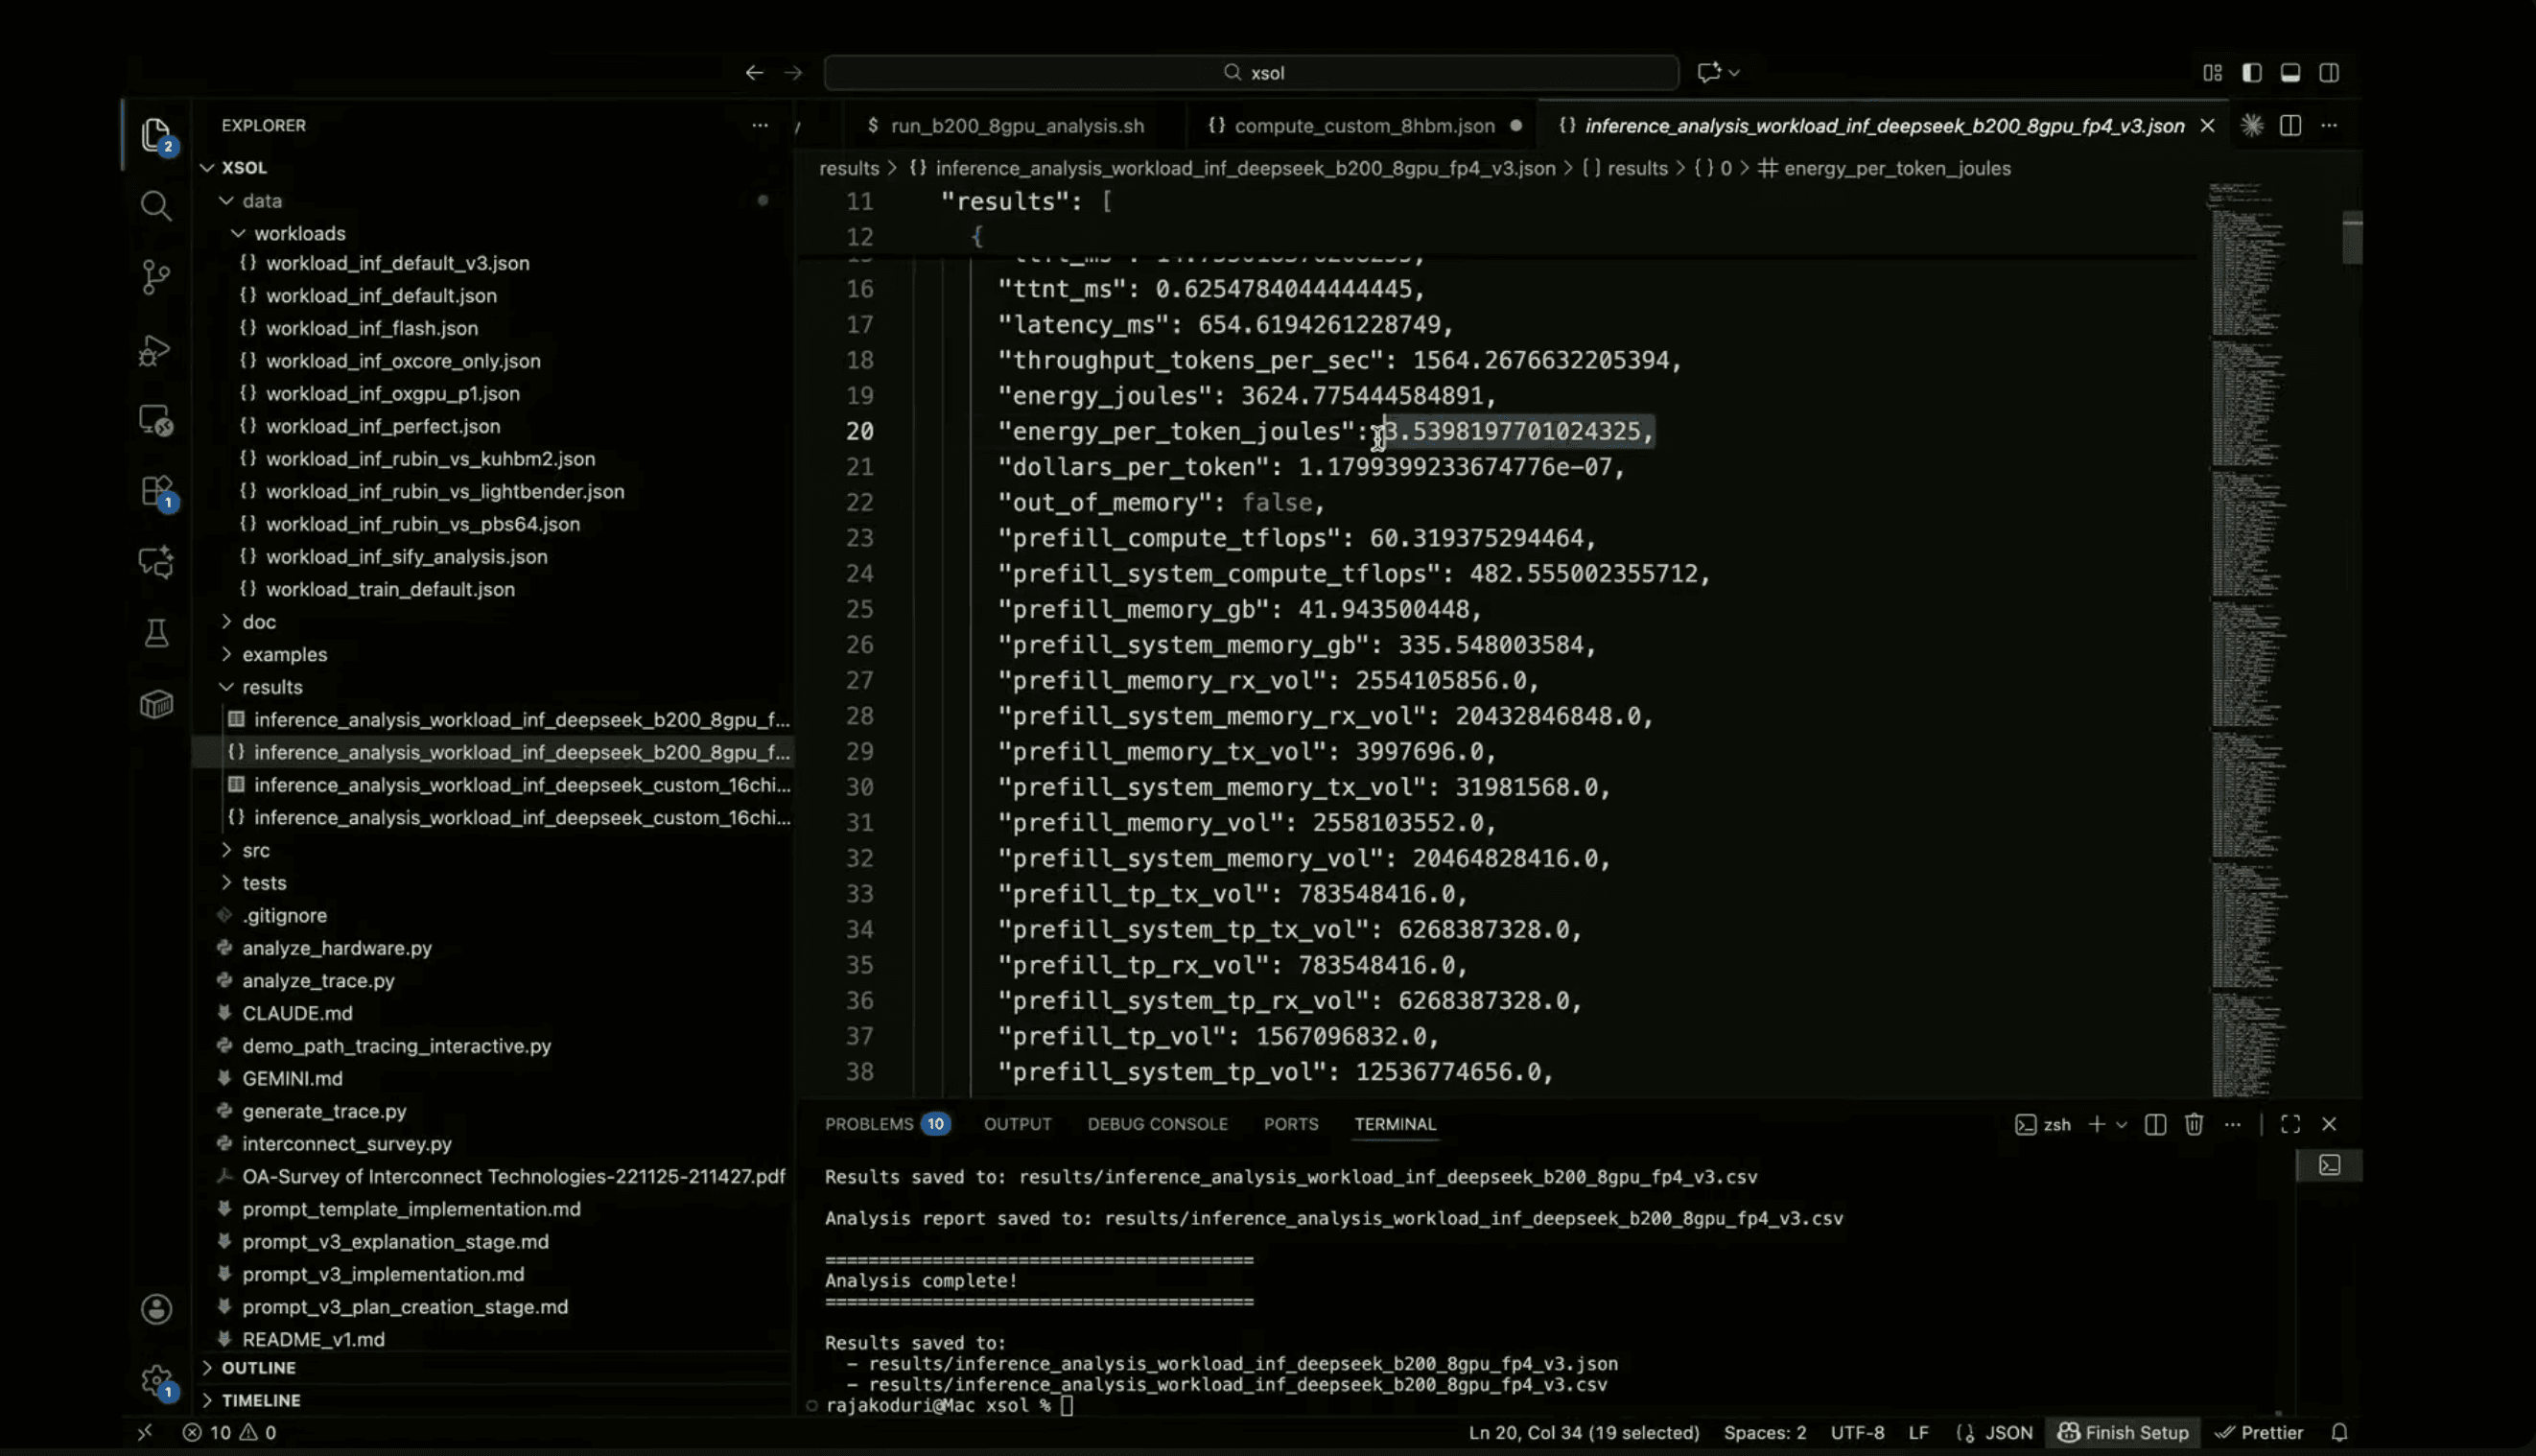The image size is (2536, 1456).
Task: Click the editor minimap scrollbar slider
Action: tap(2352, 238)
